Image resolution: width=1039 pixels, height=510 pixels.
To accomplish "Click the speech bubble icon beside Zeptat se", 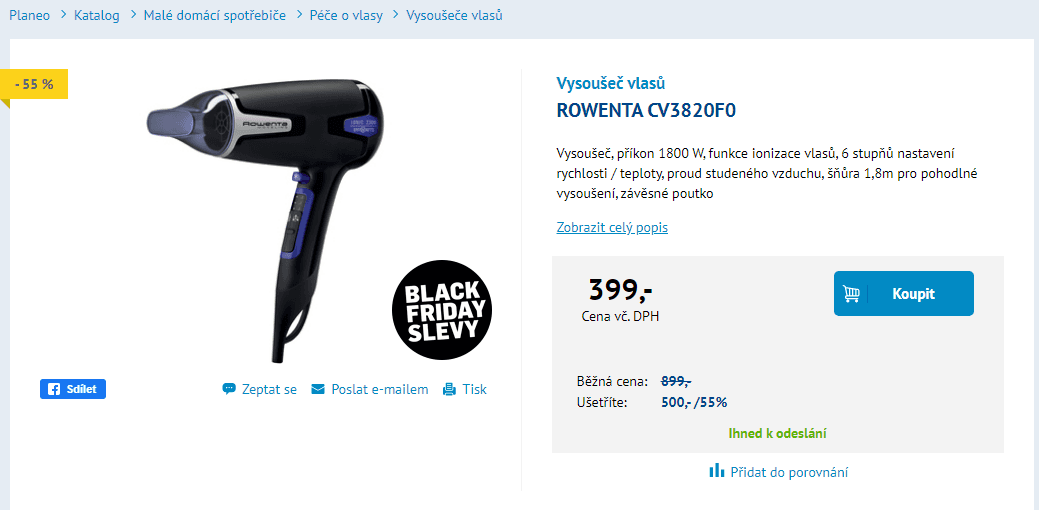I will coord(229,389).
